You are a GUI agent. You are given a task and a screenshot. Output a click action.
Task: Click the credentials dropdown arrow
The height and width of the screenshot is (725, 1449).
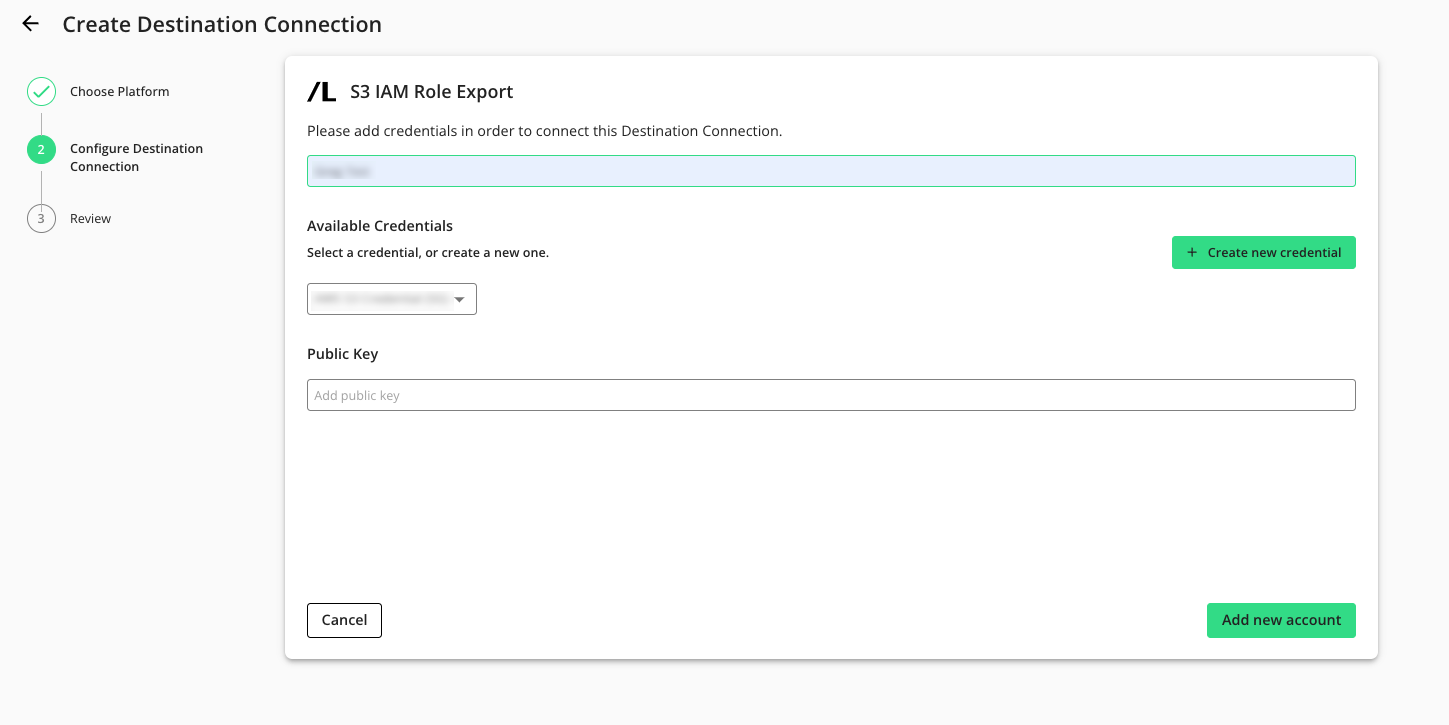(x=460, y=299)
